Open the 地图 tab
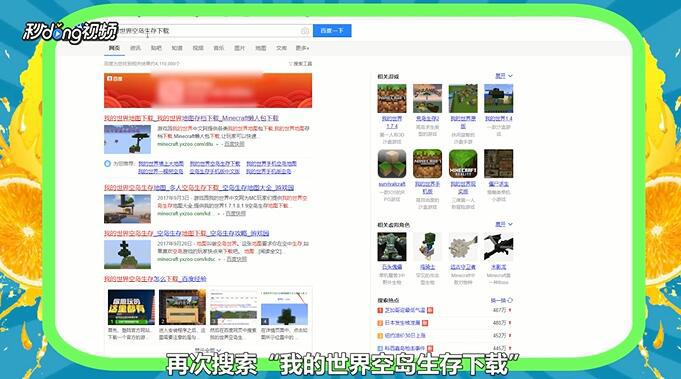This screenshot has width=681, height=379. click(261, 48)
